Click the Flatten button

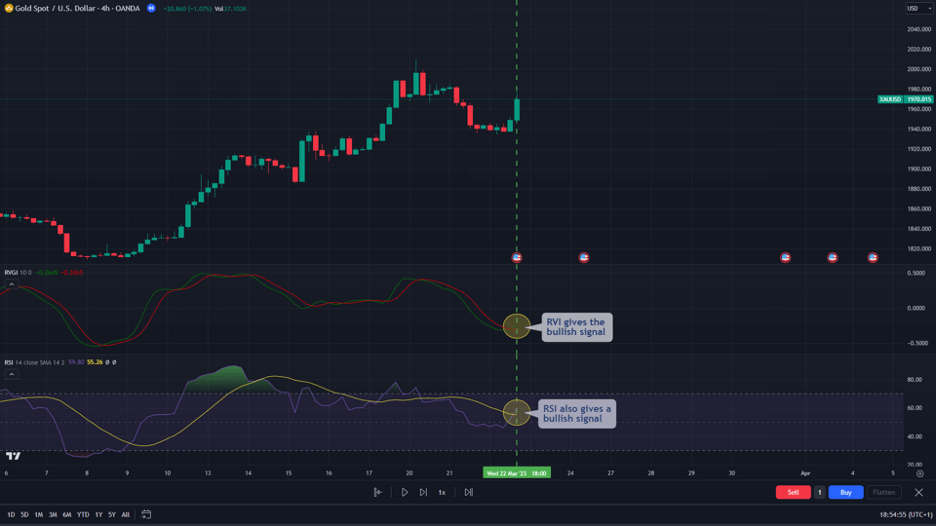click(x=884, y=493)
